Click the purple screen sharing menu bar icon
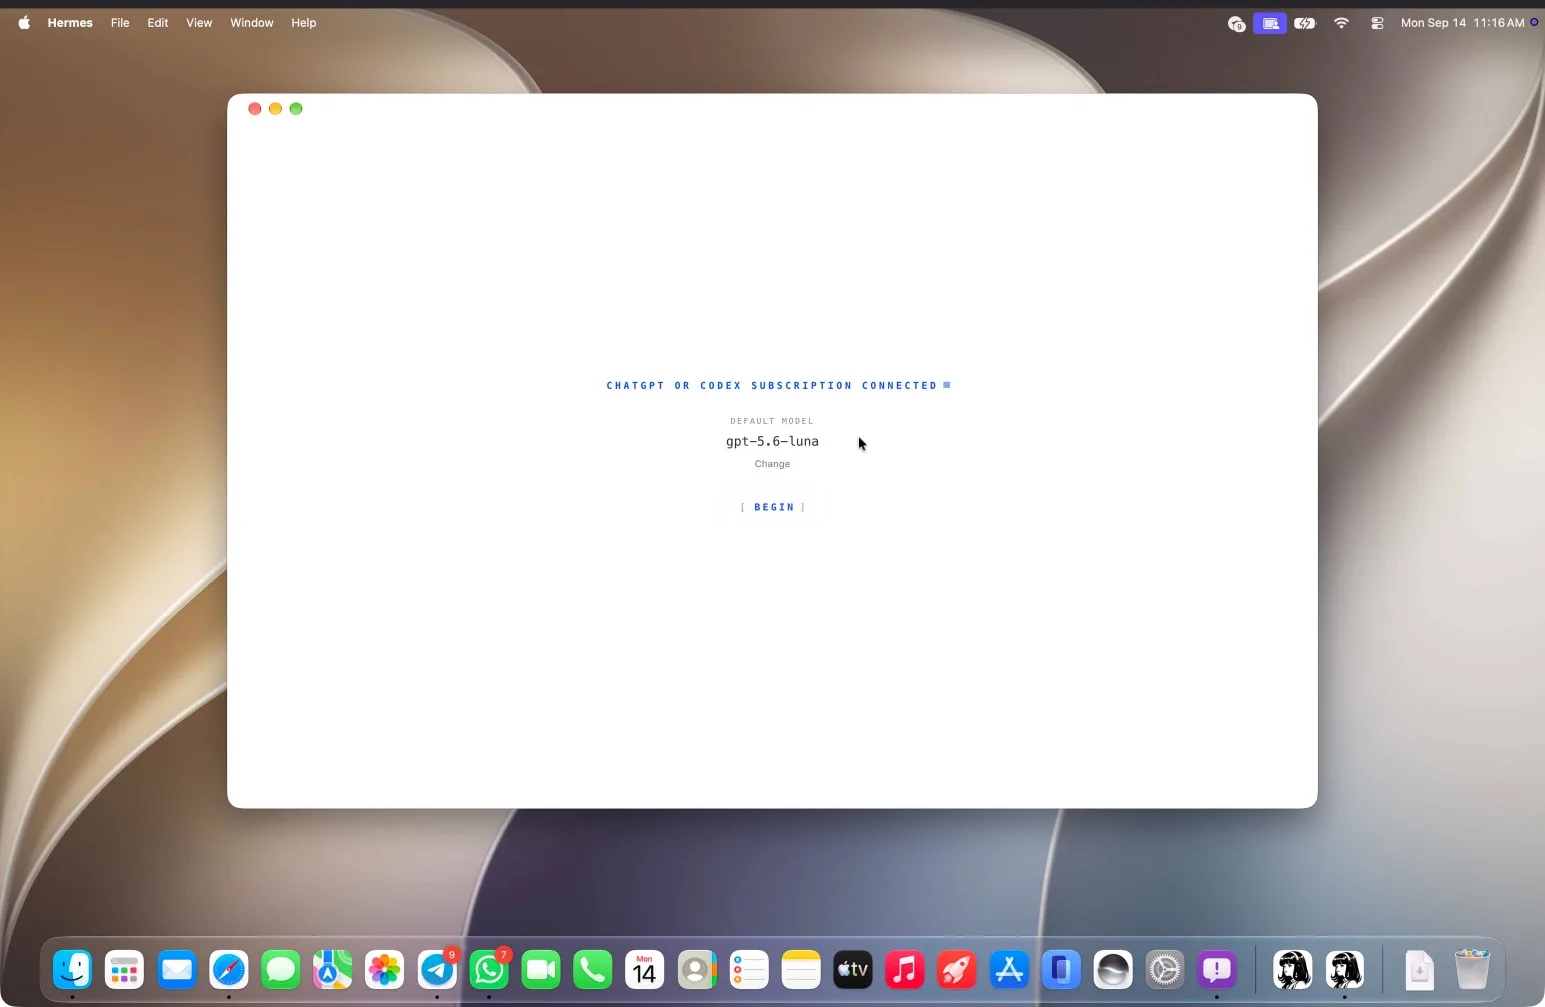1545x1007 pixels. click(x=1270, y=23)
